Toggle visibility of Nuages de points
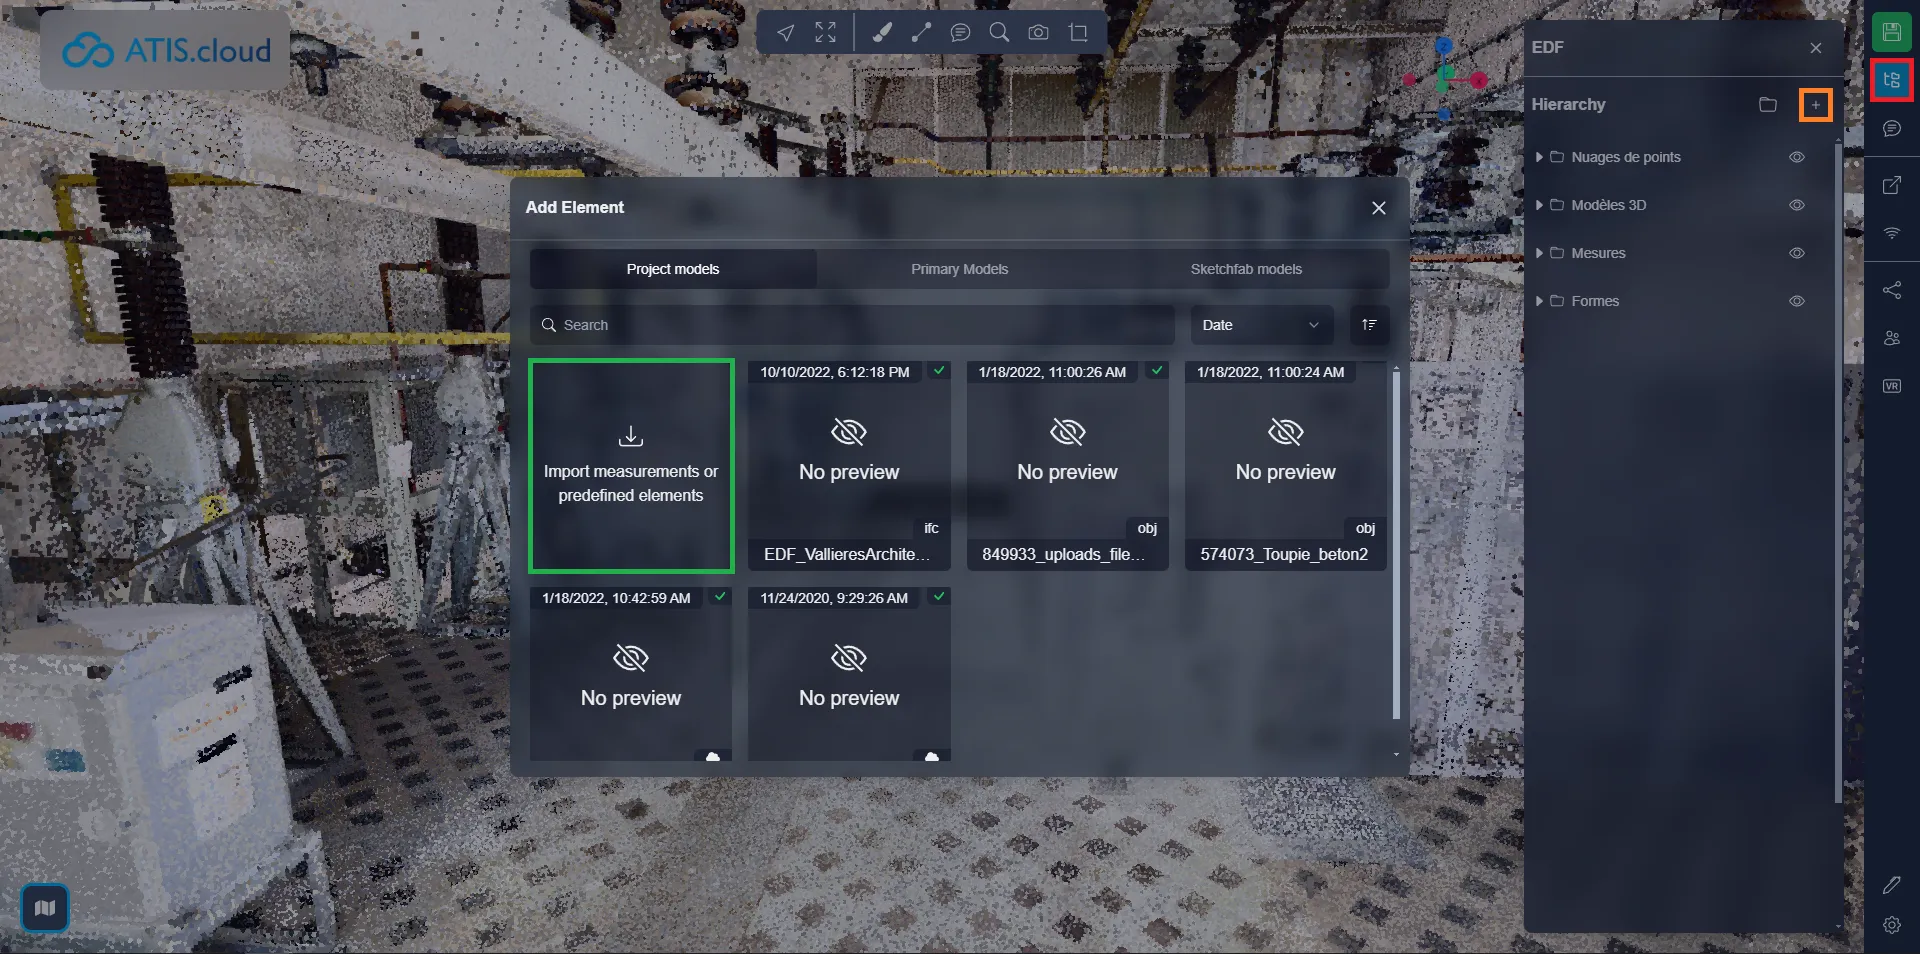Screen dimensions: 1920x954 [1796, 157]
